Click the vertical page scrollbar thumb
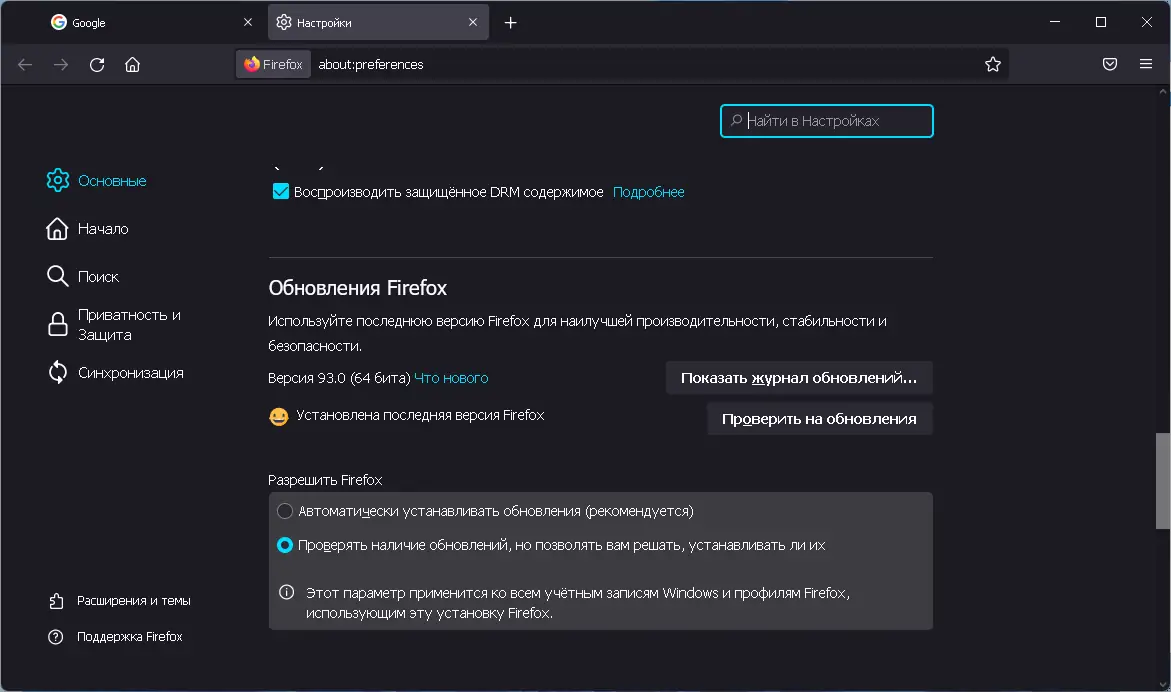1171x692 pixels. (1162, 480)
